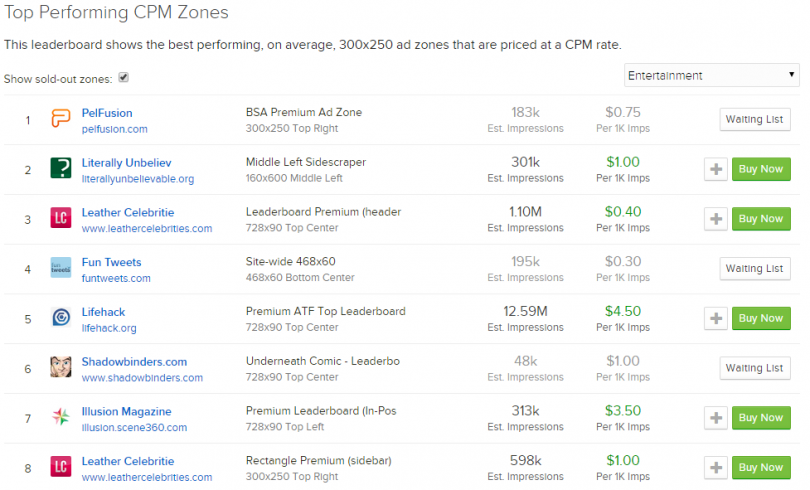Screen dimensions: 810x490
Task: Click the Fun Tweets logo thumbnail
Action: point(60,267)
